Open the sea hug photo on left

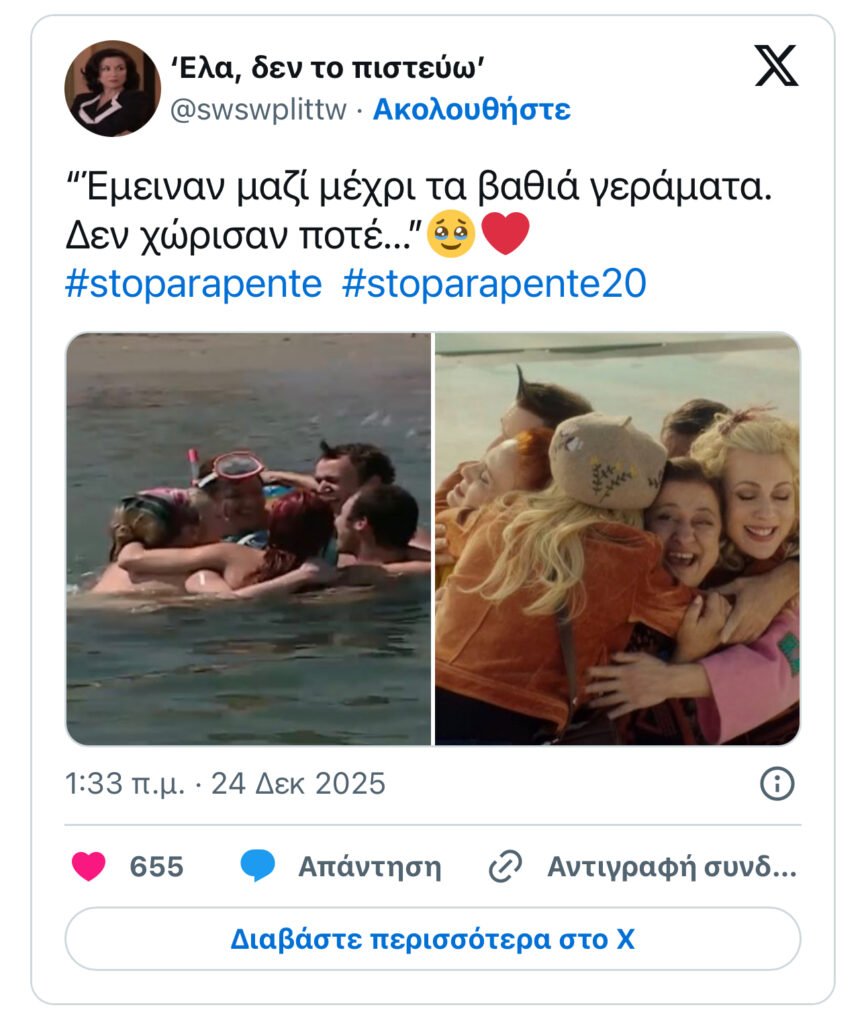[248, 539]
